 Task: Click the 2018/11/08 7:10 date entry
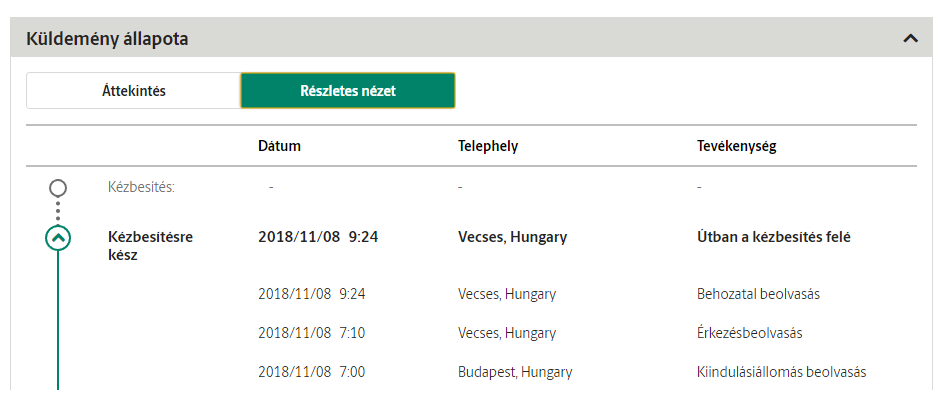[x=312, y=333]
